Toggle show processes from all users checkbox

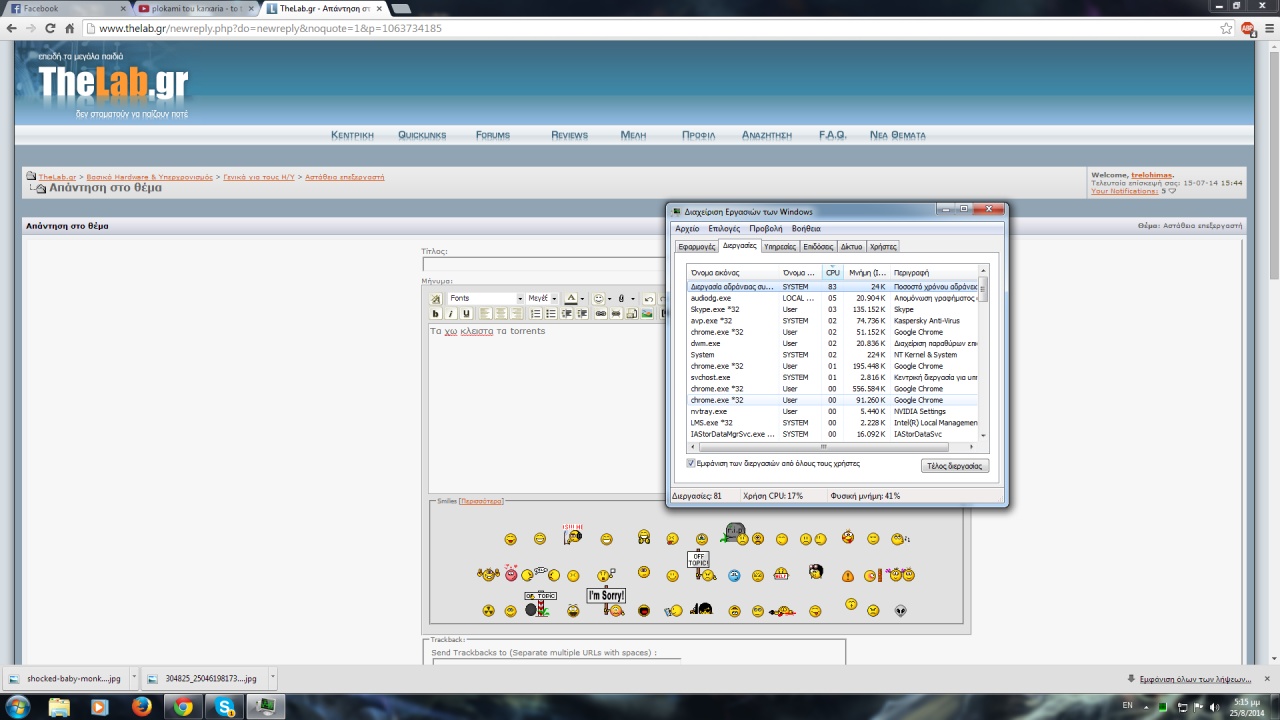(x=691, y=464)
